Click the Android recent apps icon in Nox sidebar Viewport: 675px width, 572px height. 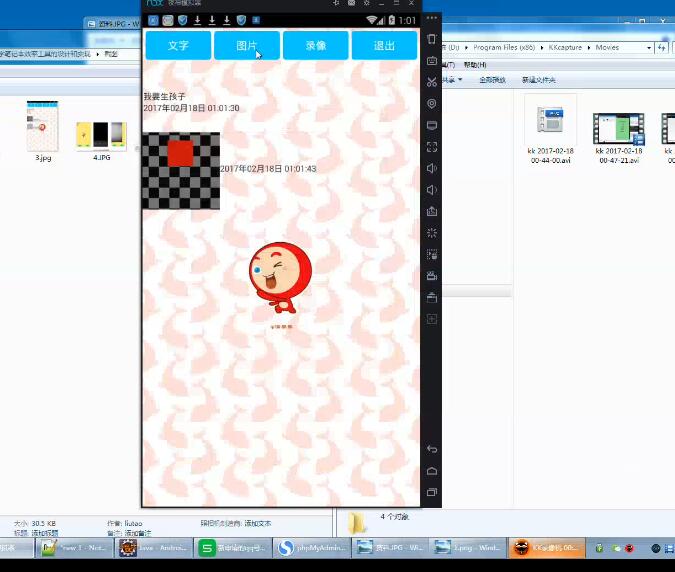click(x=432, y=492)
